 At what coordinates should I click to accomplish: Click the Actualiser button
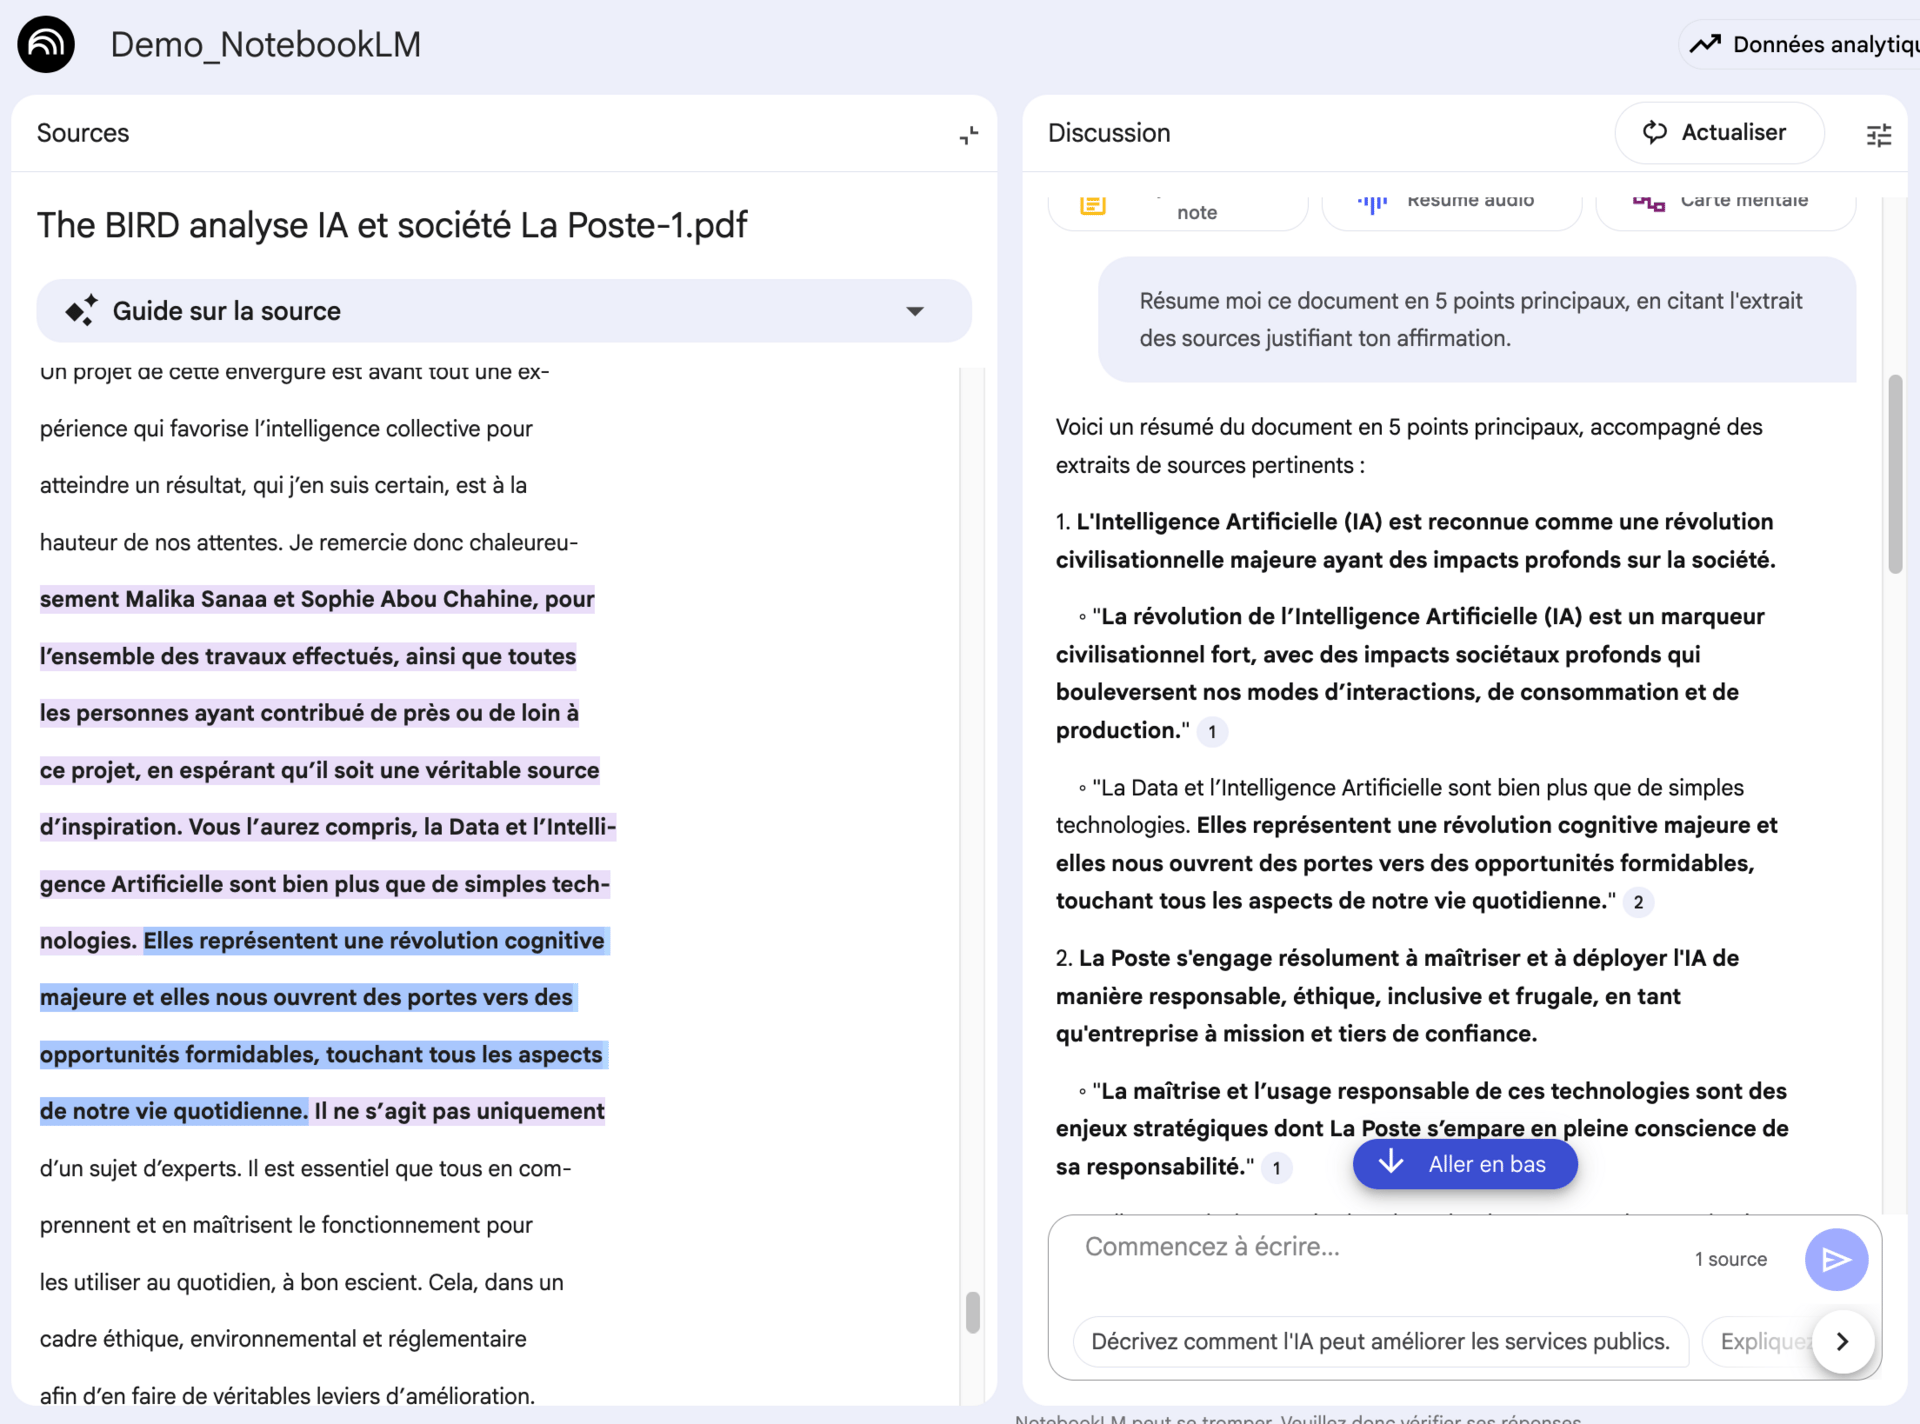tap(1719, 133)
